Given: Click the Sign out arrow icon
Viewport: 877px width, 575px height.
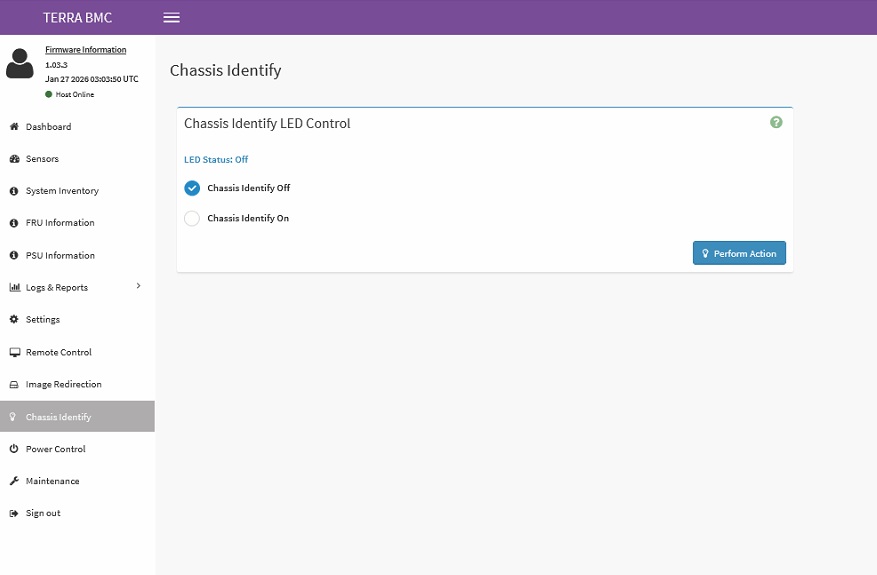Looking at the screenshot, I should click(14, 513).
